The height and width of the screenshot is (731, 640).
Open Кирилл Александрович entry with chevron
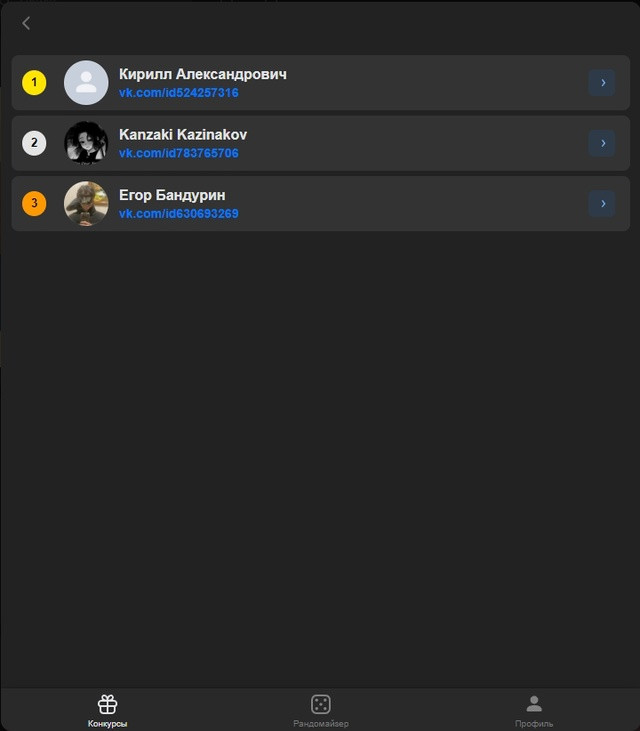point(602,83)
